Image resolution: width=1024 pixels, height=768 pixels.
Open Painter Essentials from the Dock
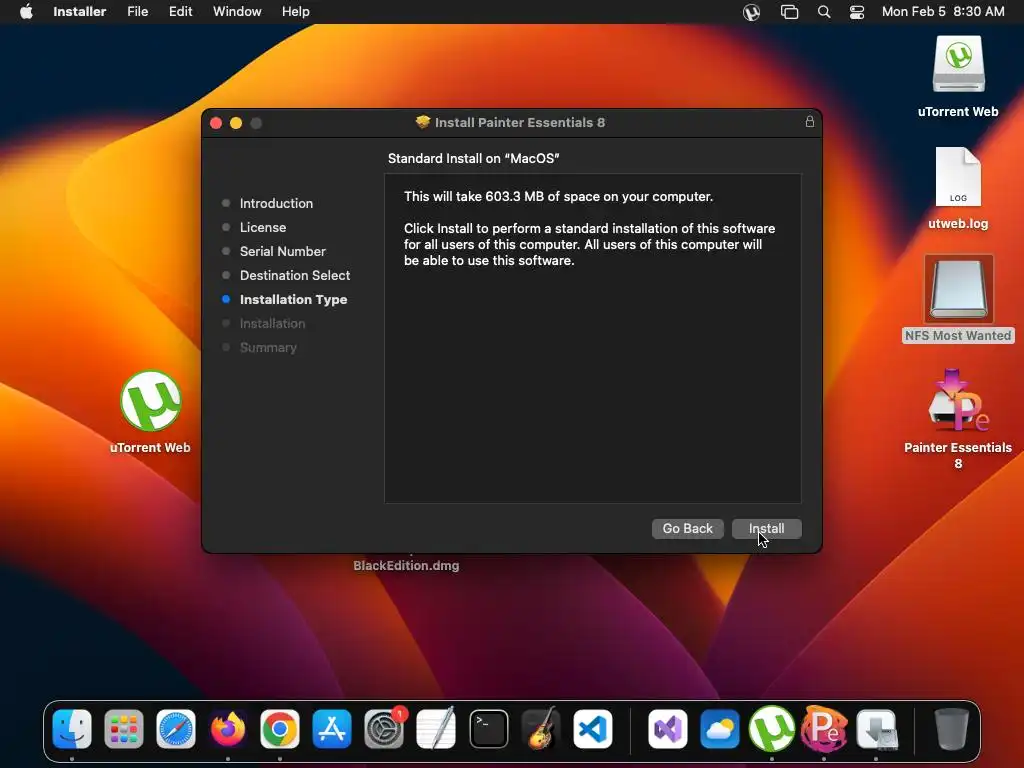tap(824, 729)
